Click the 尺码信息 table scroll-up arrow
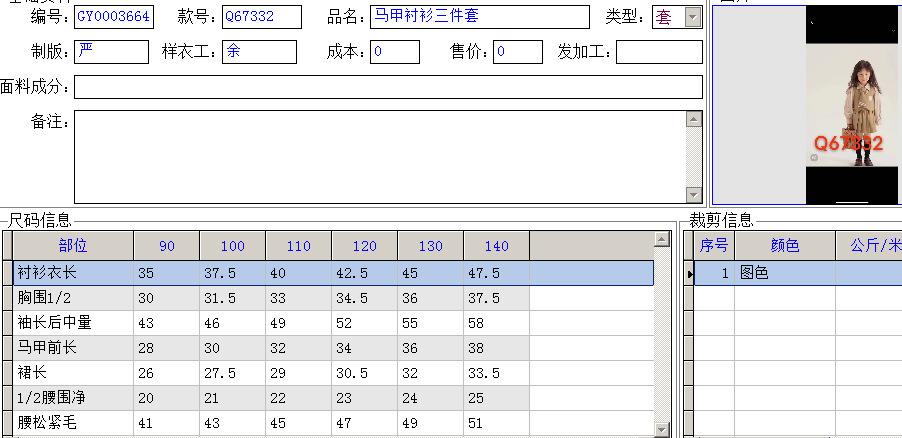Screen dimensions: 902x438 (662, 239)
